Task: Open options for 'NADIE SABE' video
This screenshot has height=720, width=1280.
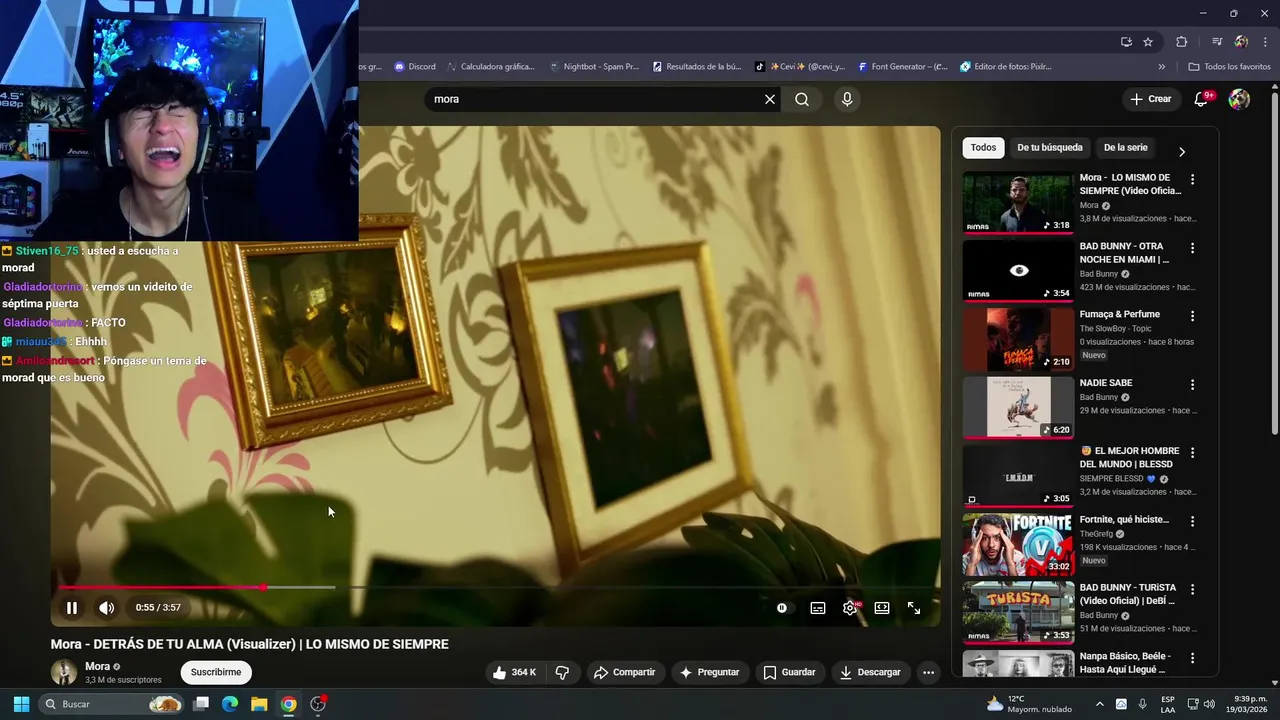Action: [x=1192, y=384]
